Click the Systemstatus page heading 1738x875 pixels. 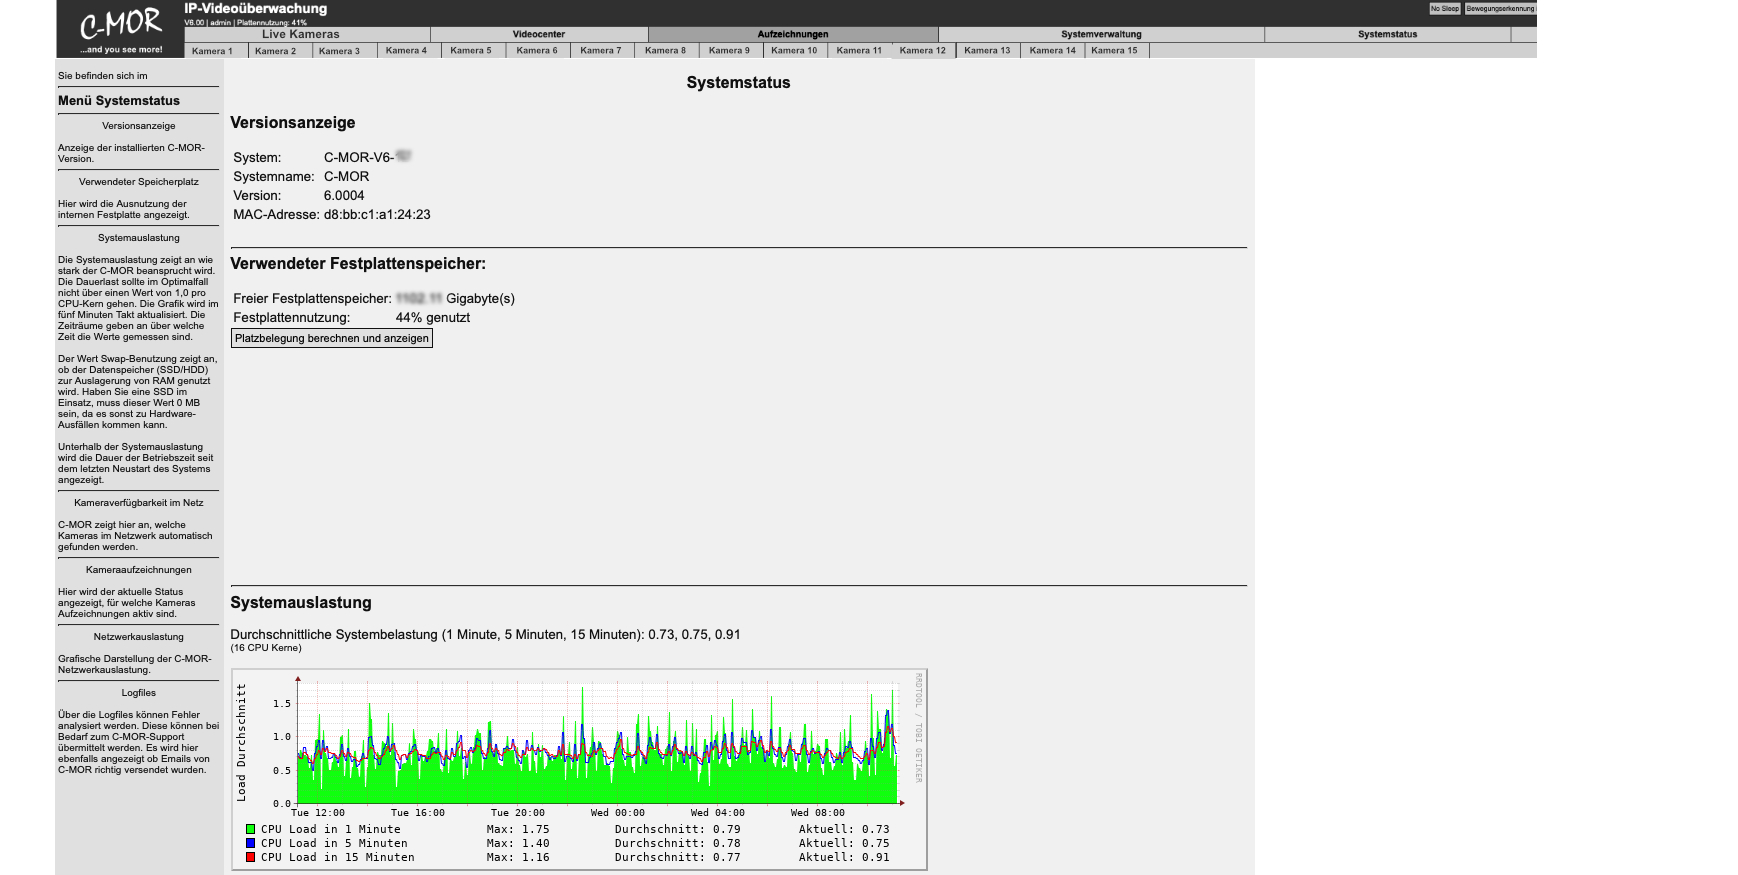(x=738, y=83)
